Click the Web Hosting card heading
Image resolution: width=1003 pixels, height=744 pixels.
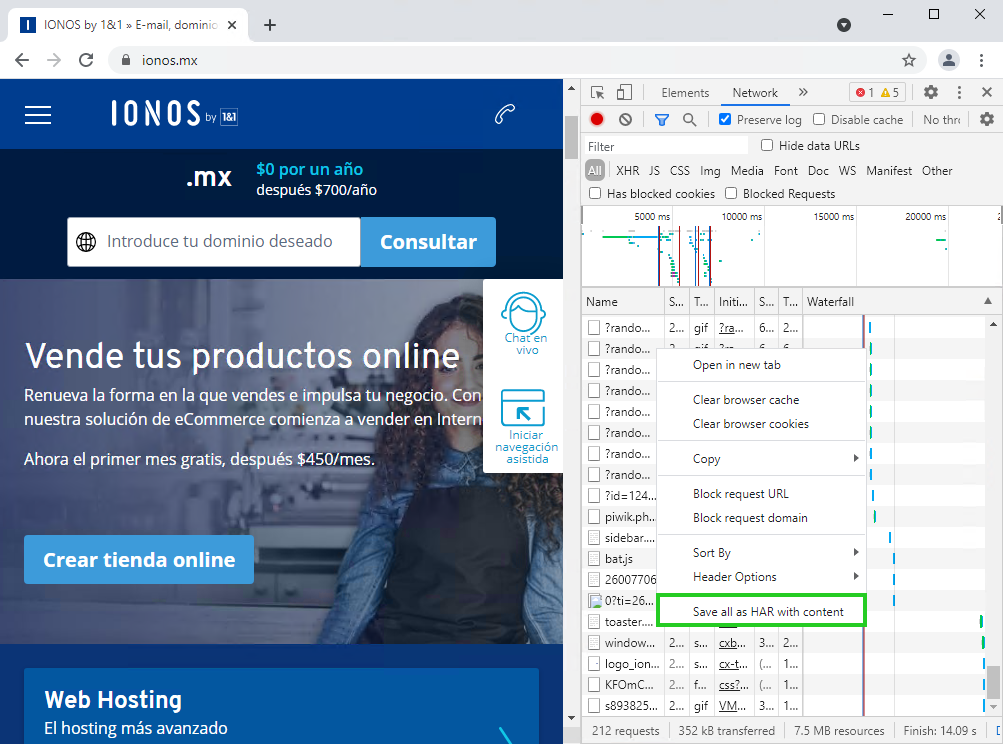(113, 699)
